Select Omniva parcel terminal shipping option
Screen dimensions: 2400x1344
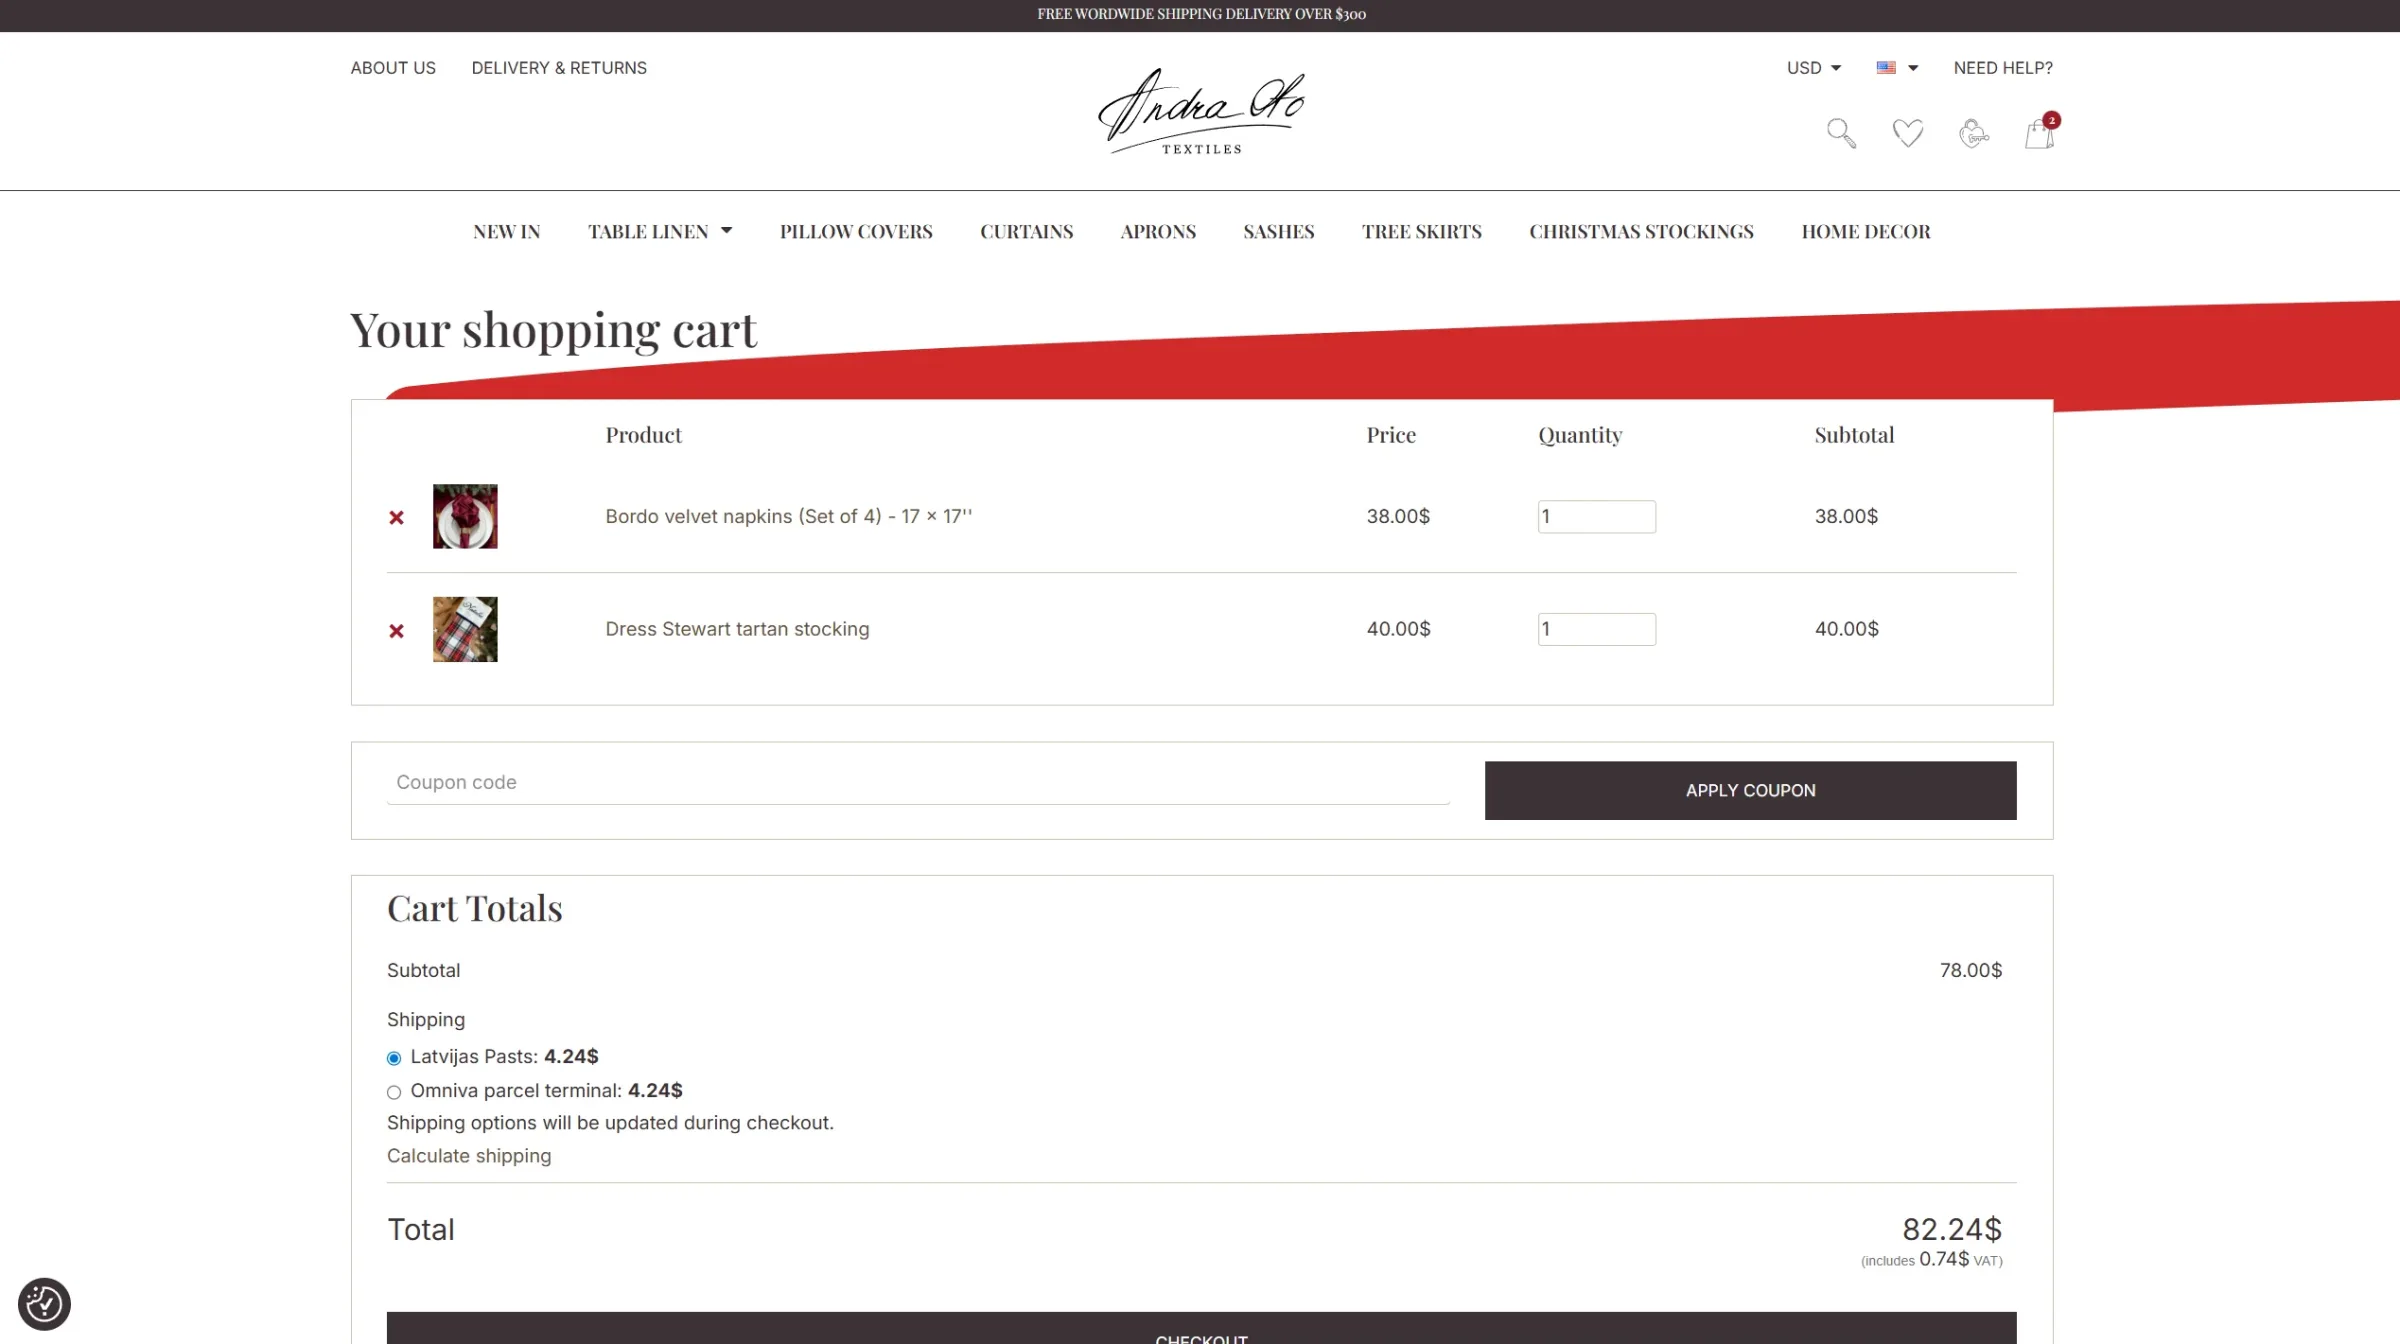pyautogui.click(x=394, y=1092)
